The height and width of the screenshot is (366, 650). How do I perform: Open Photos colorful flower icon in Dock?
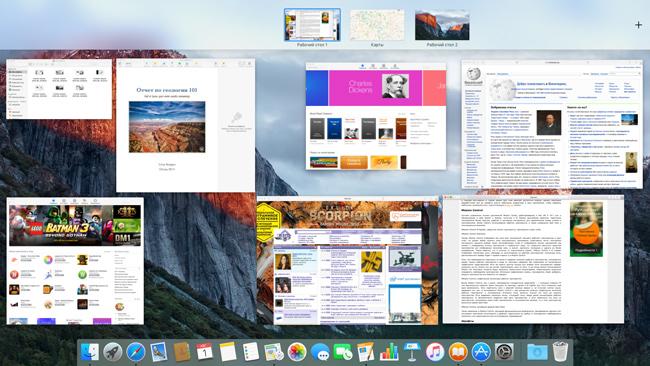tap(297, 352)
